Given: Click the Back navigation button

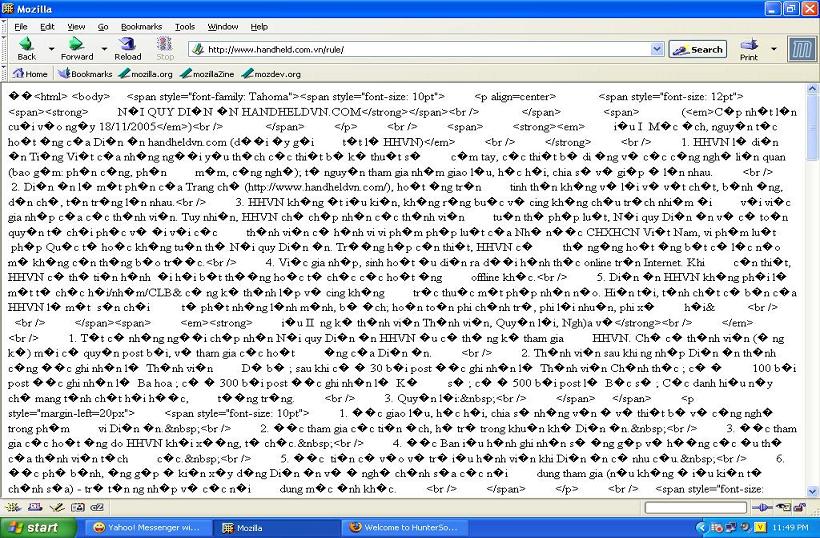Looking at the screenshot, I should 25,49.
